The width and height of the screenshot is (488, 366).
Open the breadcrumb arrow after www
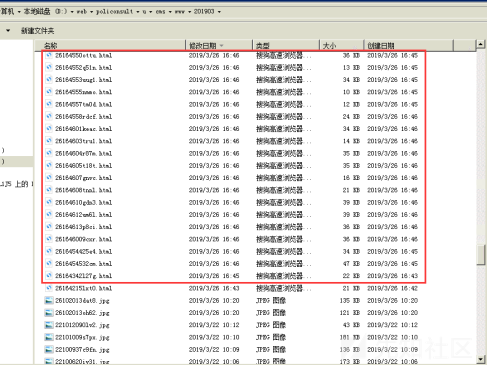189,12
